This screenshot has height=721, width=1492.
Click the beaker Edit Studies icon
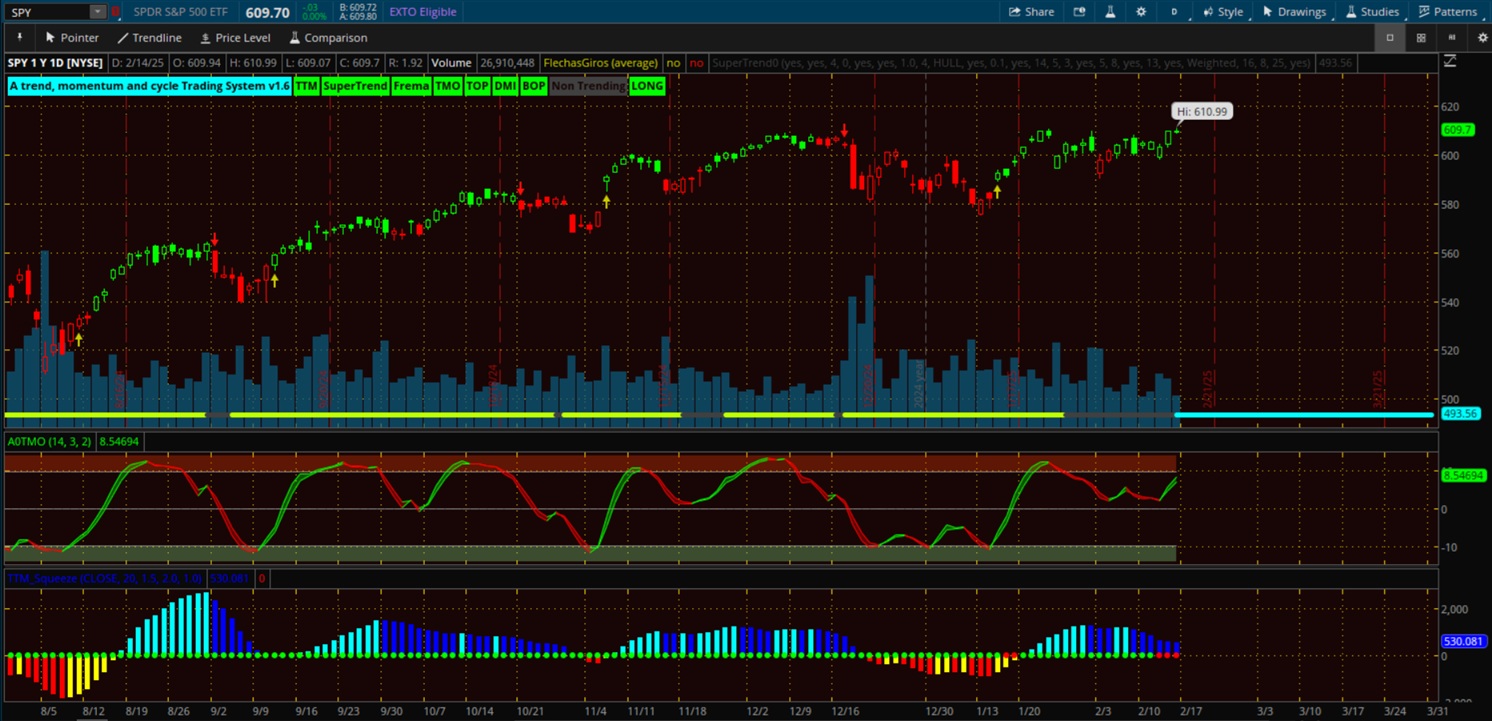tap(1110, 12)
